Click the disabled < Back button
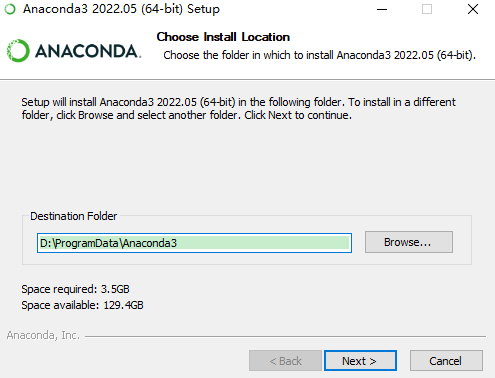This screenshot has width=495, height=378. click(285, 361)
